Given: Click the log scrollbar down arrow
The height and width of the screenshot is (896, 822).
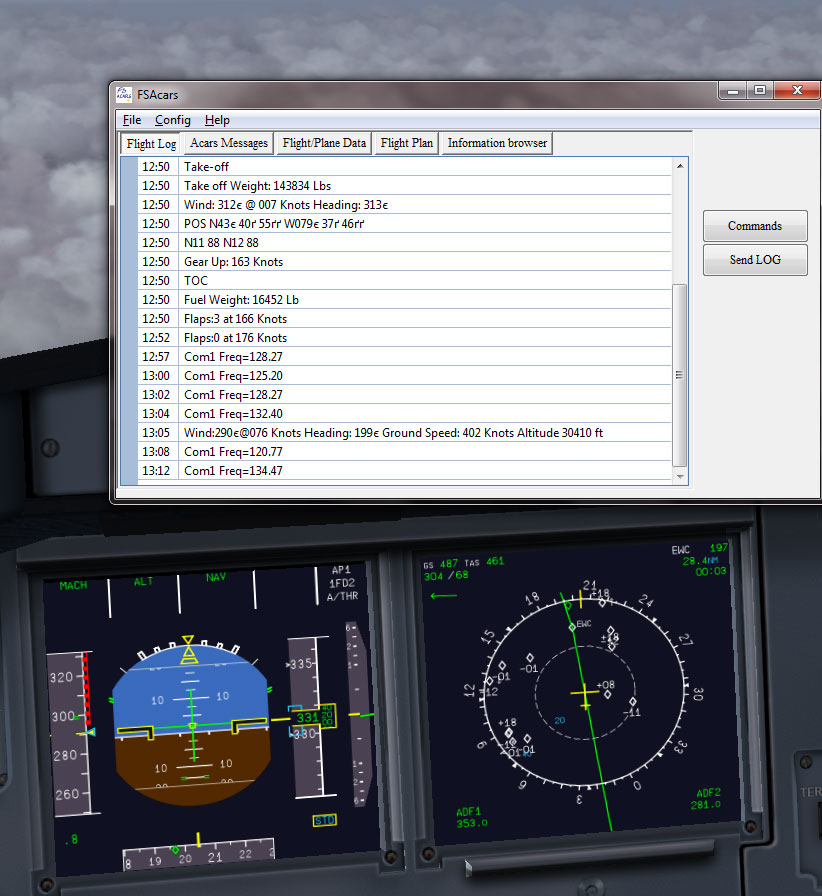Looking at the screenshot, I should (x=680, y=476).
